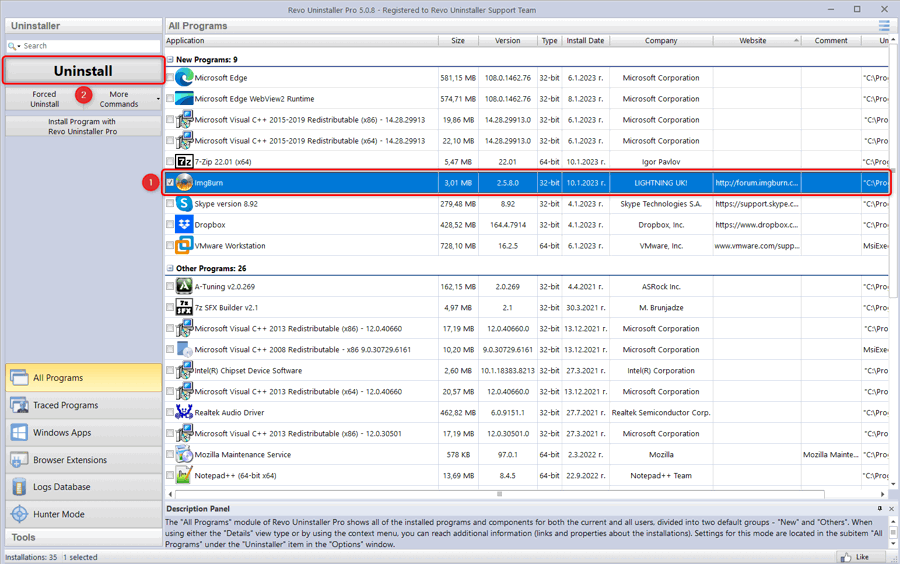Click the All Programs sidebar icon
The width and height of the screenshot is (900, 564).
19,378
